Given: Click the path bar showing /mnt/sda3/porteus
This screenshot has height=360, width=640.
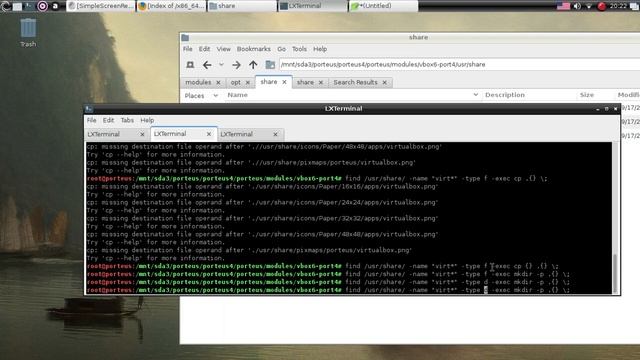Looking at the screenshot, I should [459, 64].
